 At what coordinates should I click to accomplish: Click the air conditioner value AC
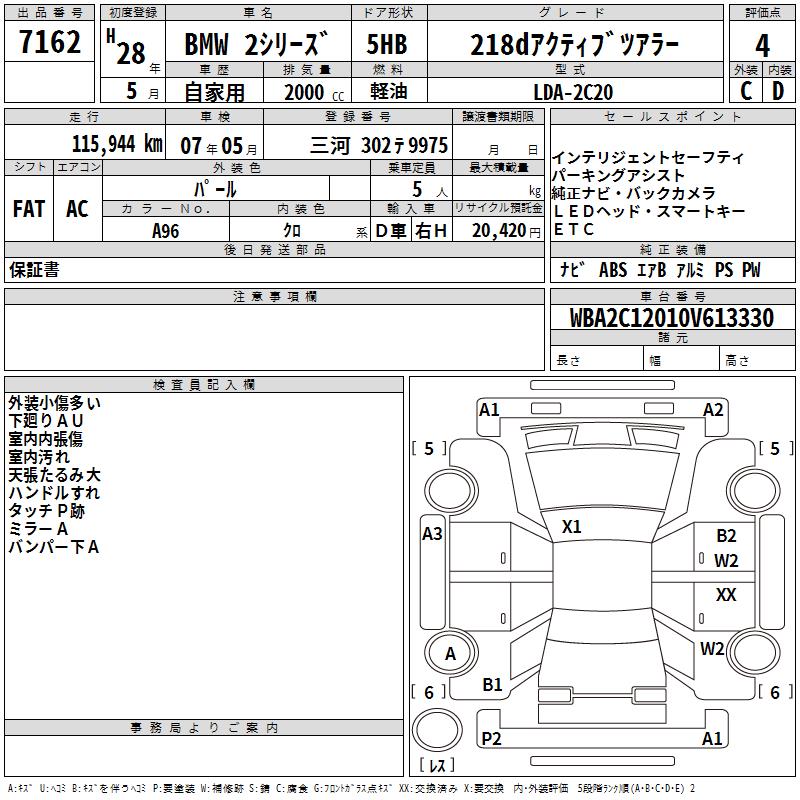pyautogui.click(x=77, y=209)
